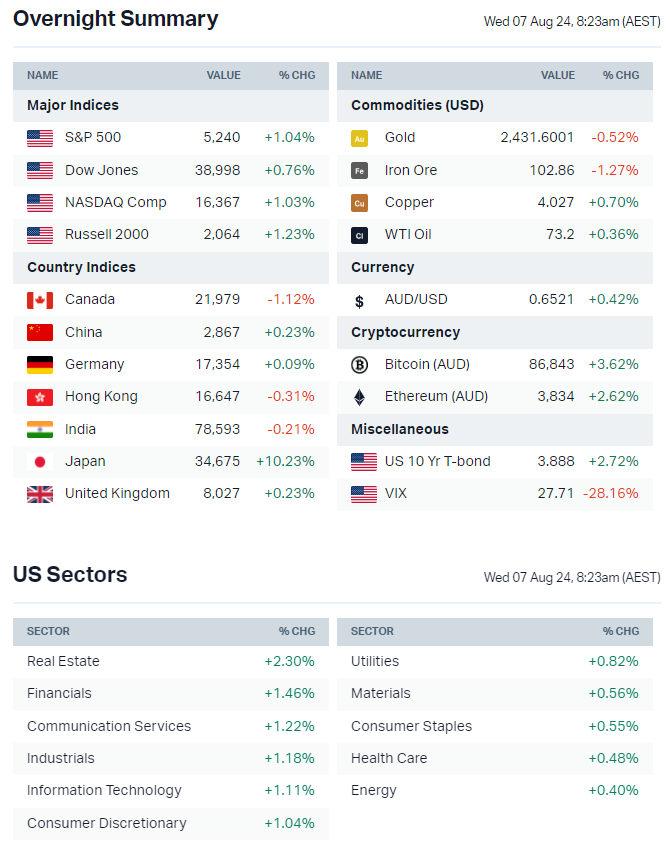The height and width of the screenshot is (841, 670).
Task: Click the % CHG header in Commodities table
Action: point(621,76)
